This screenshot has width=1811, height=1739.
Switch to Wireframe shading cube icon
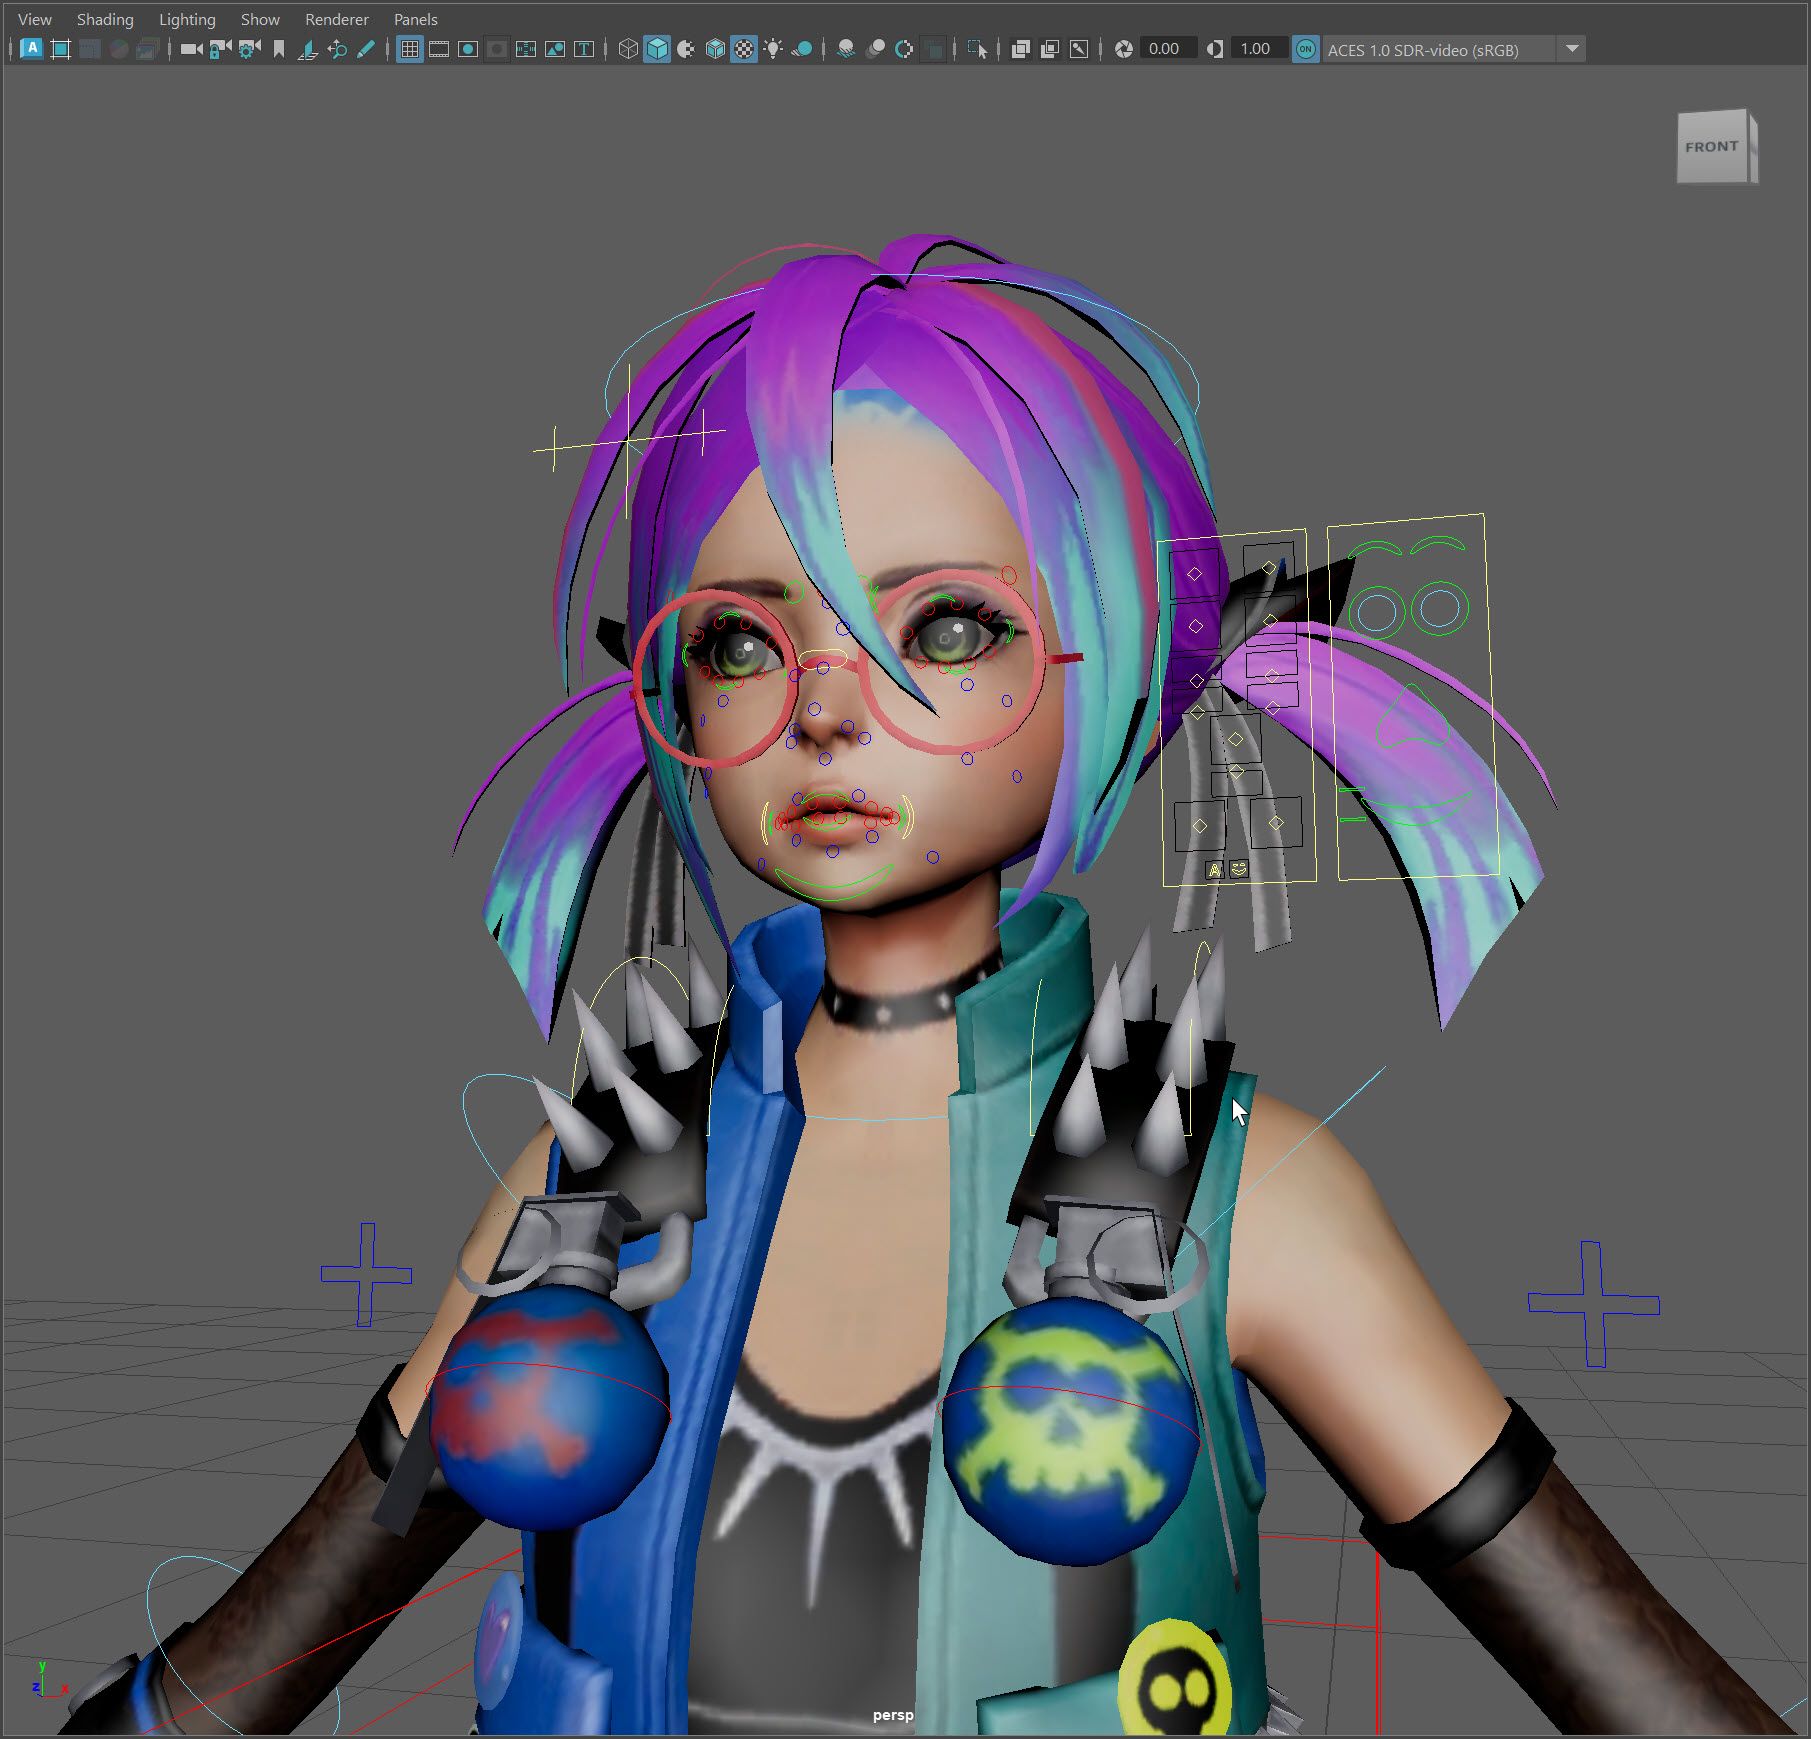[628, 49]
